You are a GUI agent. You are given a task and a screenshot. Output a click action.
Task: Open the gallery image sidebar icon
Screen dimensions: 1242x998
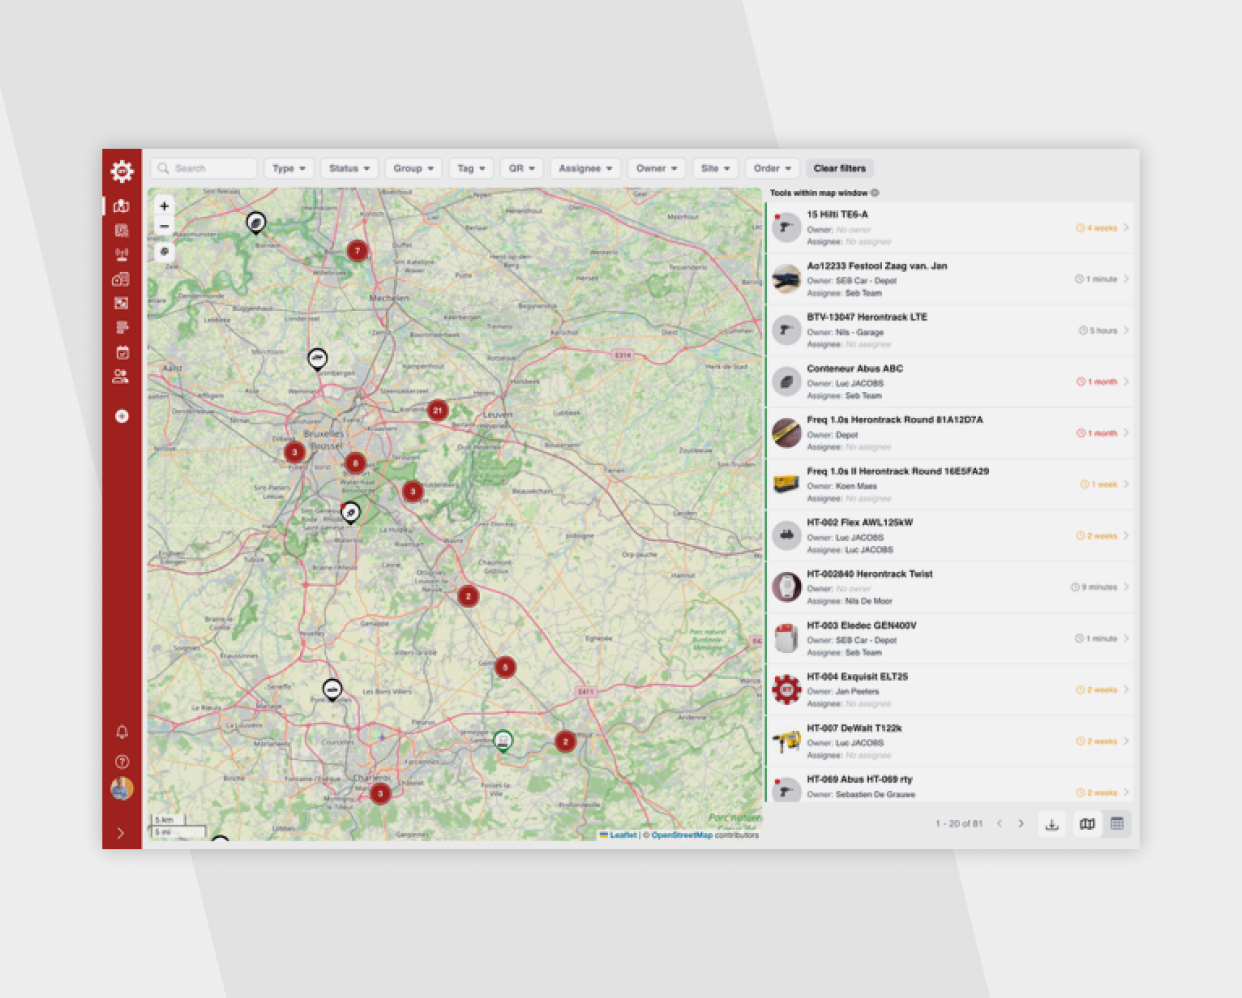click(121, 303)
